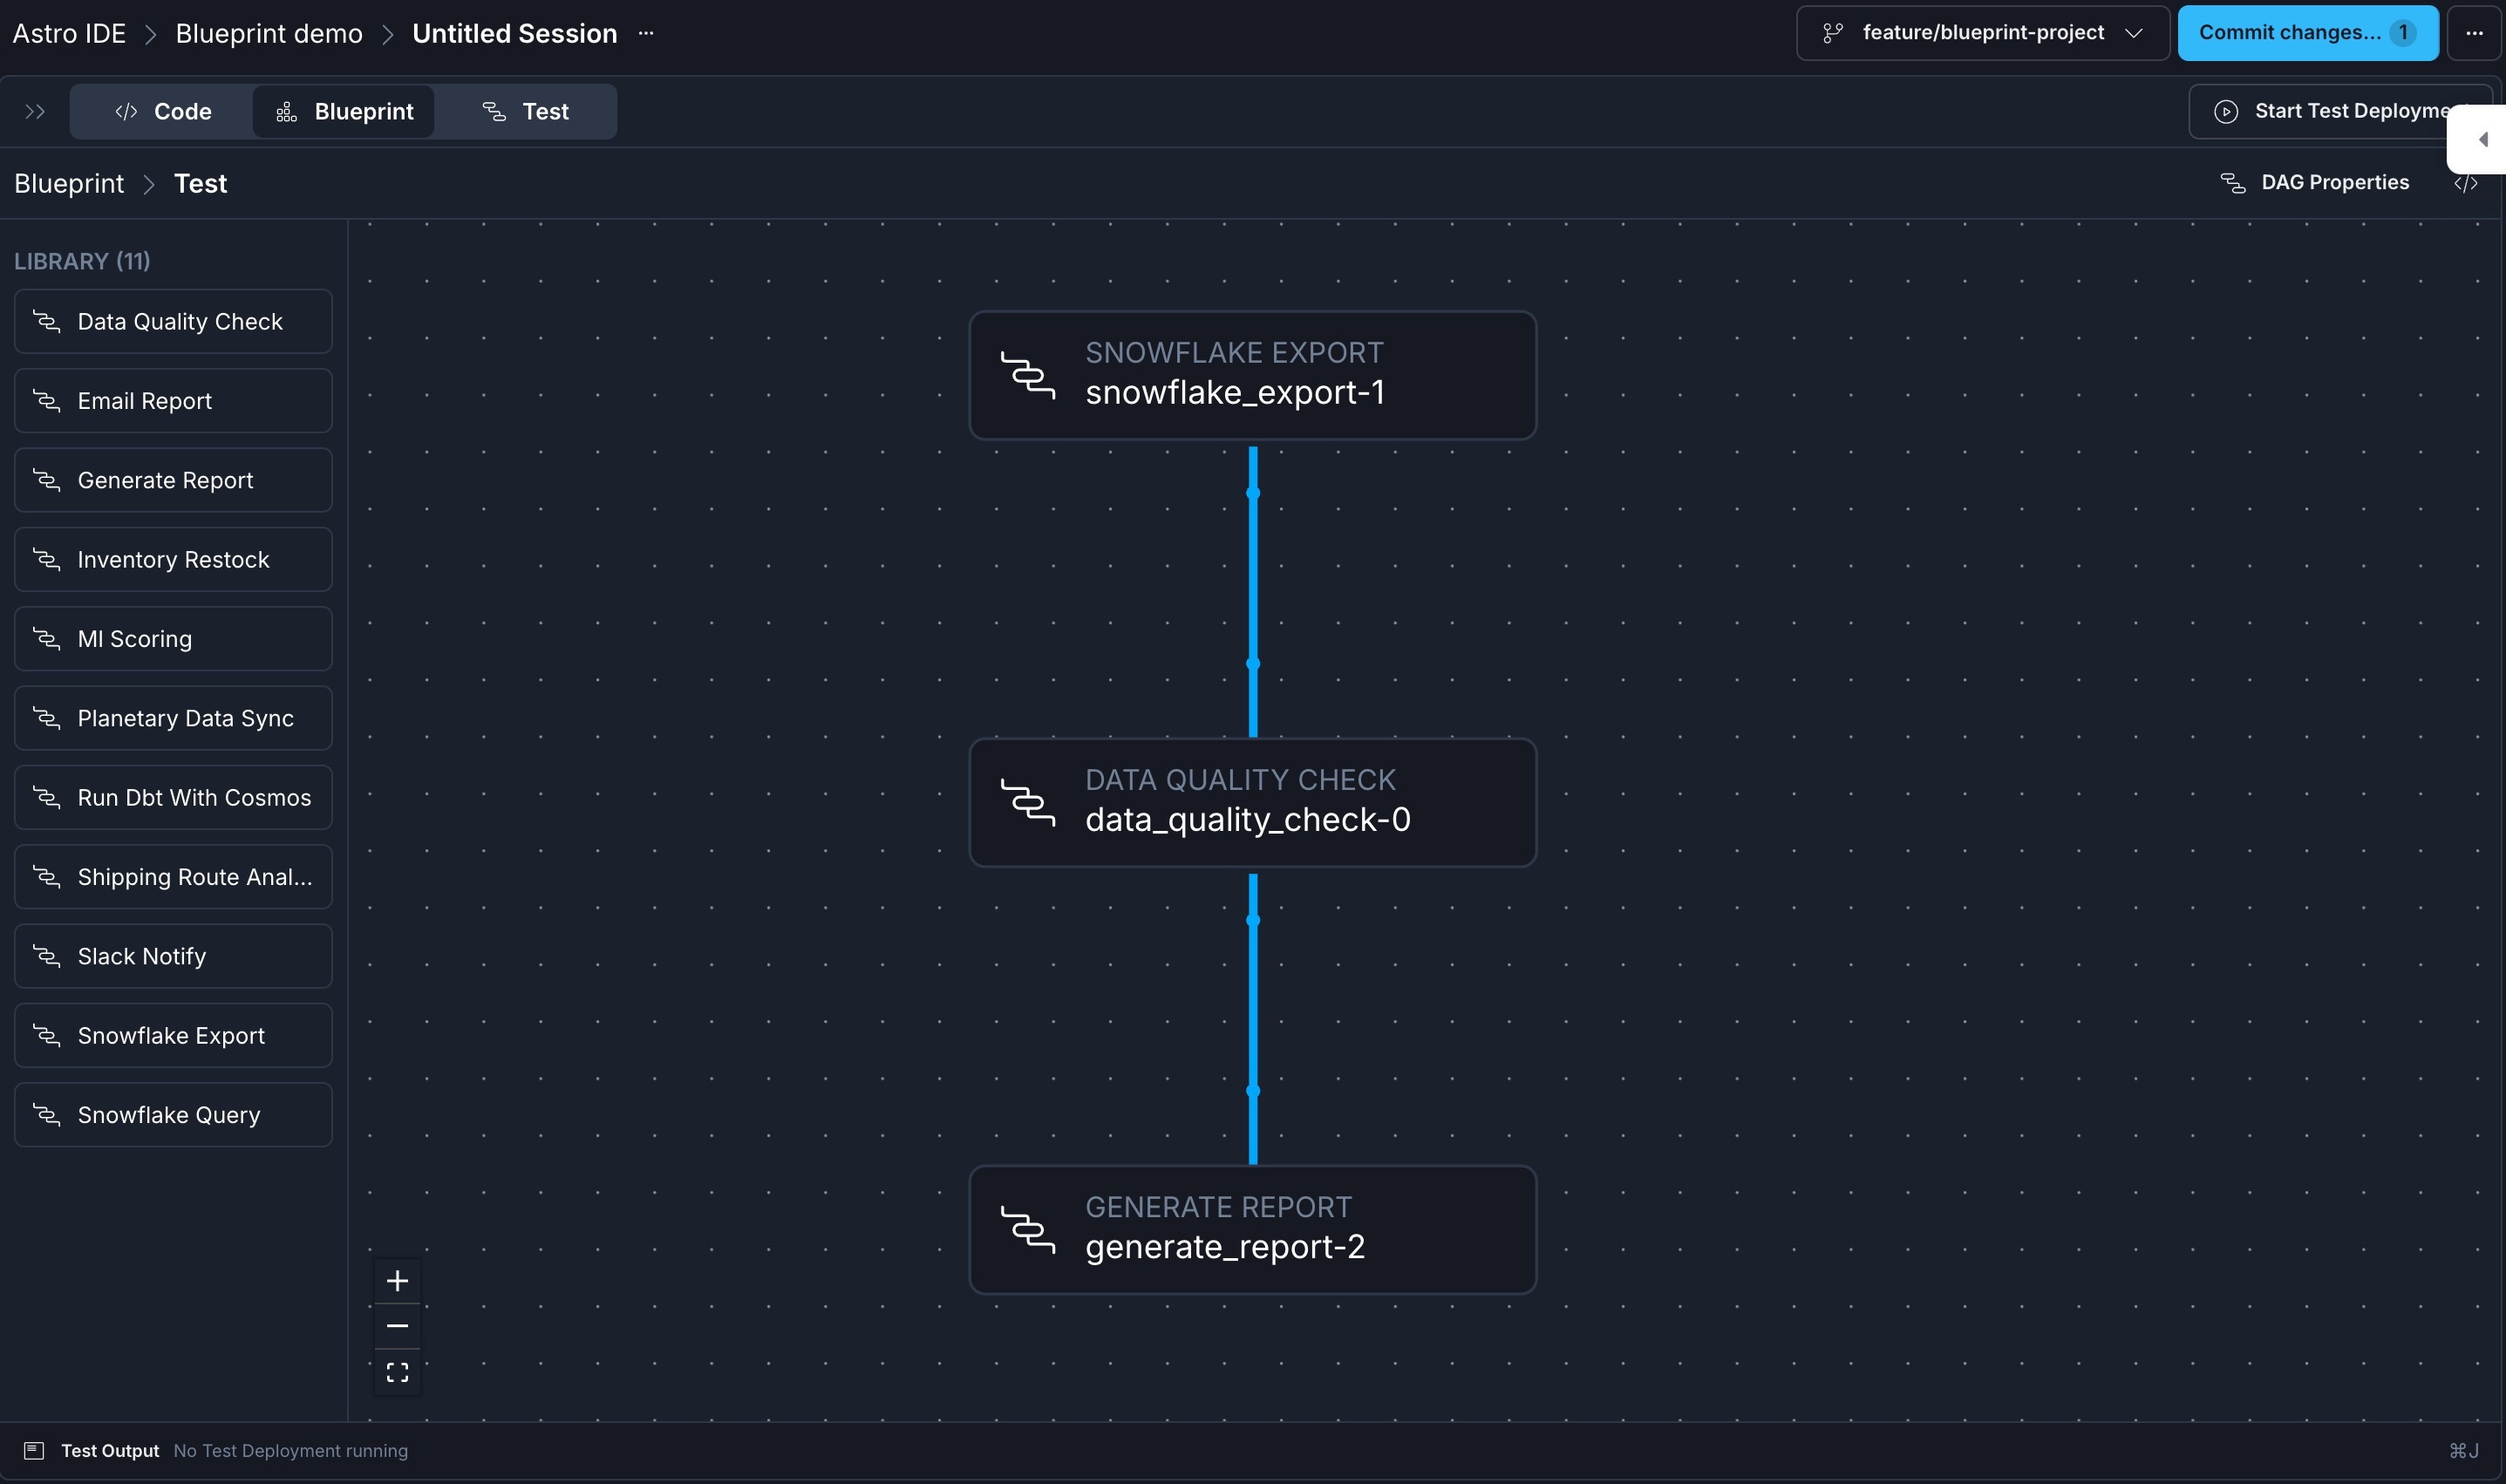Open the more options menu beside Commit changes
2506x1484 pixels.
(x=2474, y=33)
